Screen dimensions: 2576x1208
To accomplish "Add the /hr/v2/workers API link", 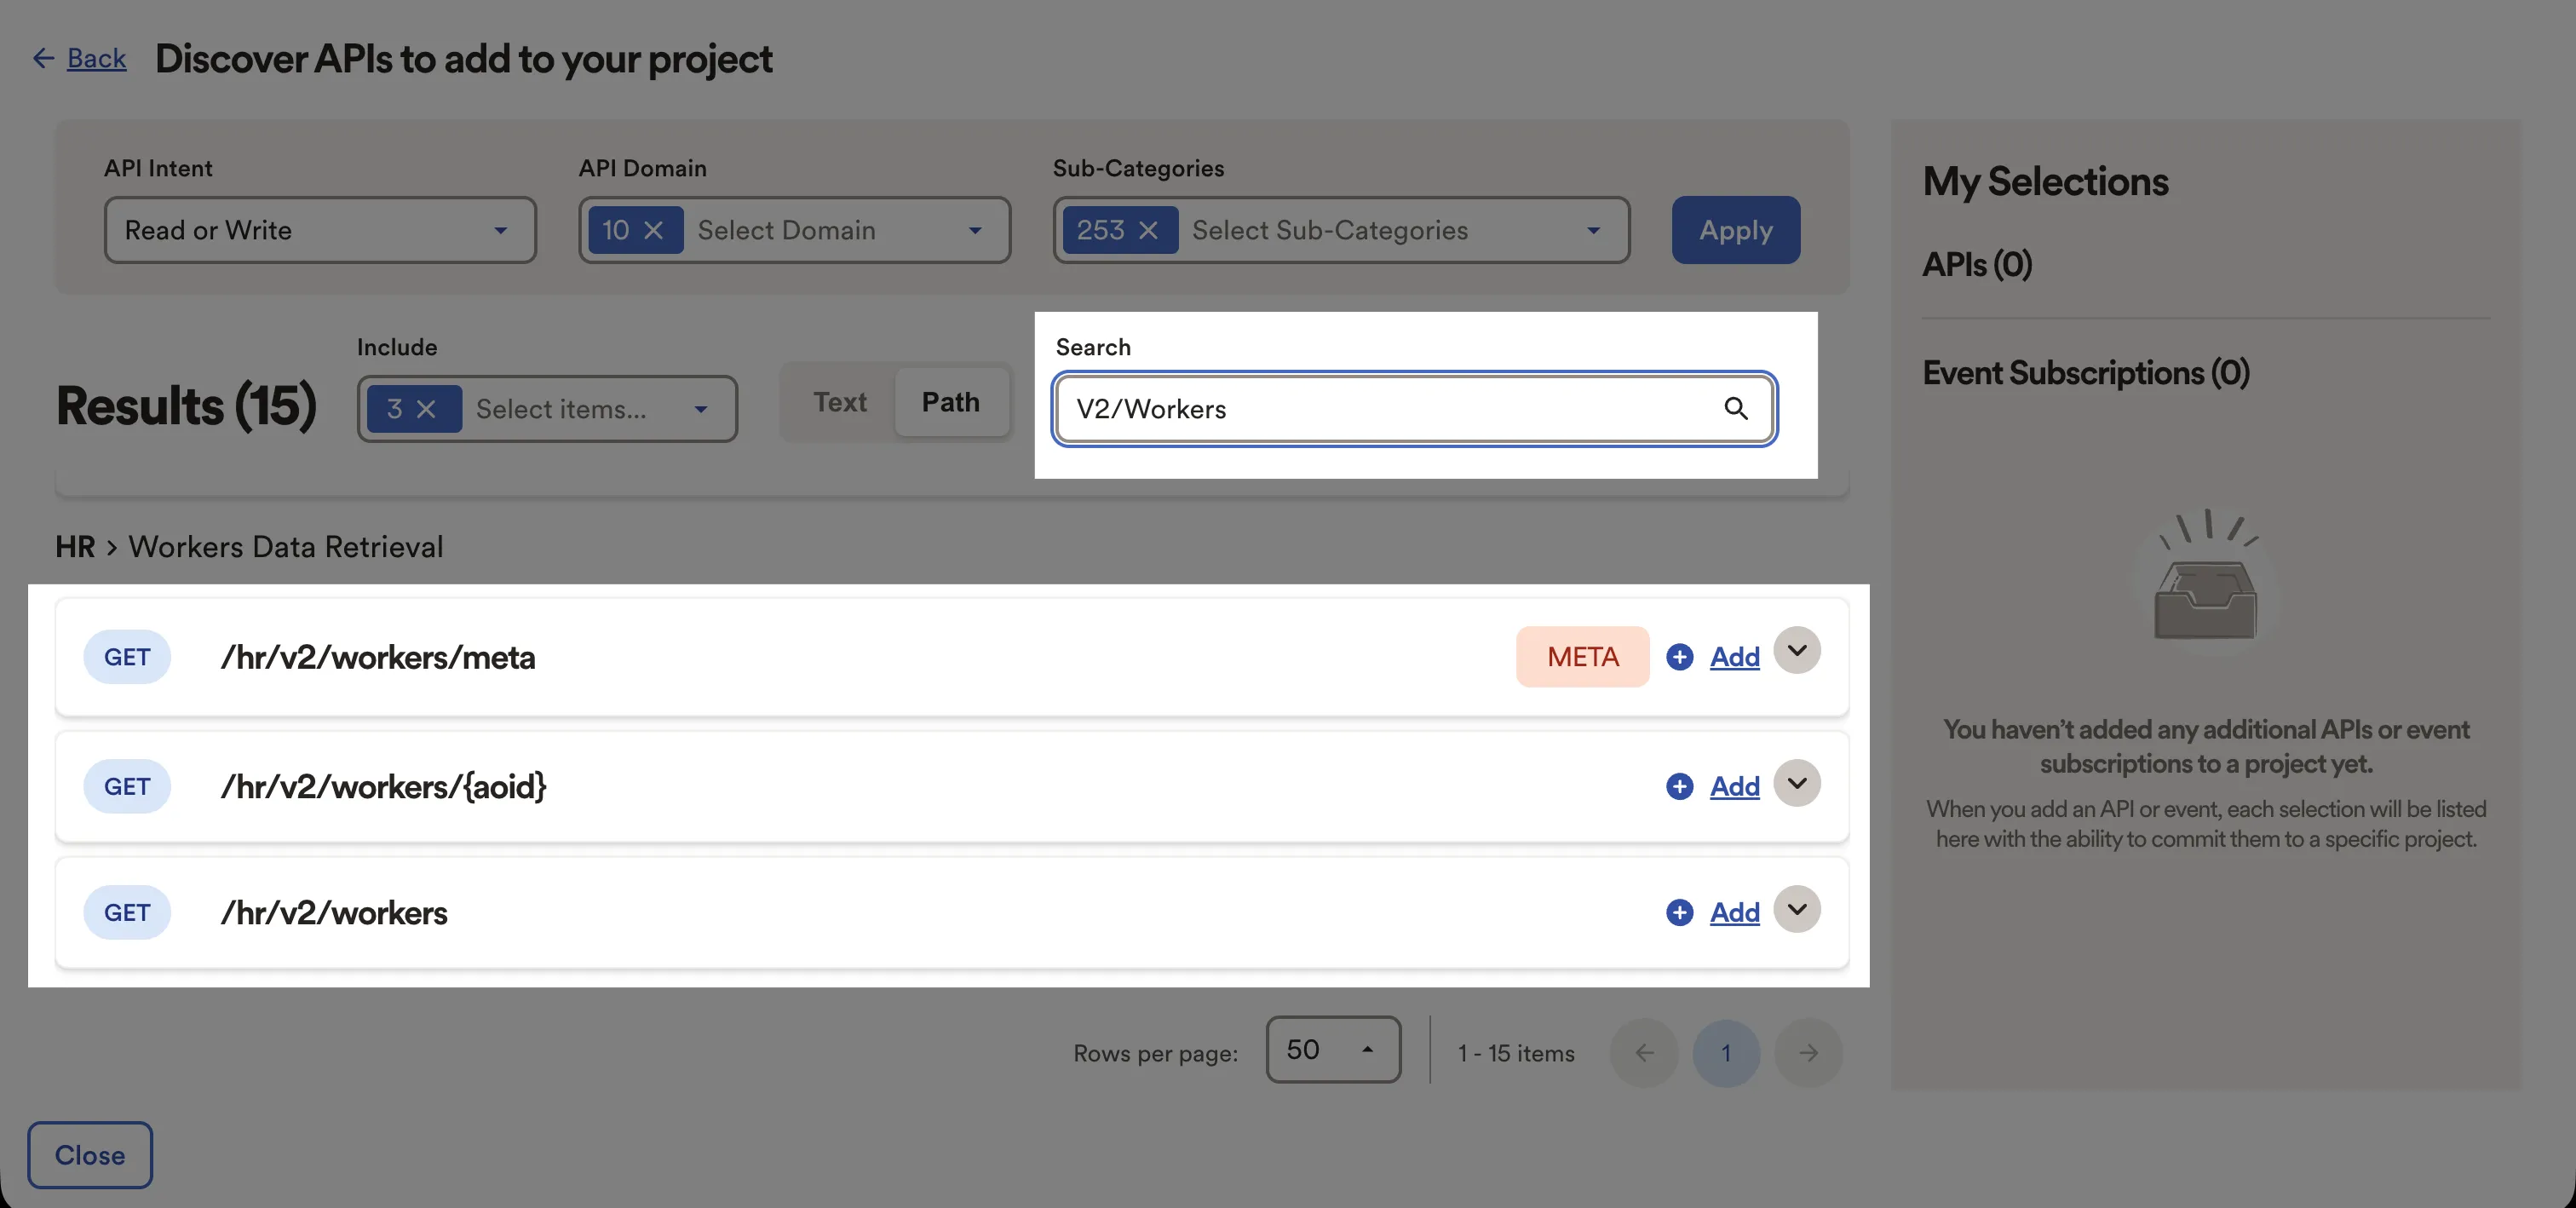I will [x=1734, y=912].
